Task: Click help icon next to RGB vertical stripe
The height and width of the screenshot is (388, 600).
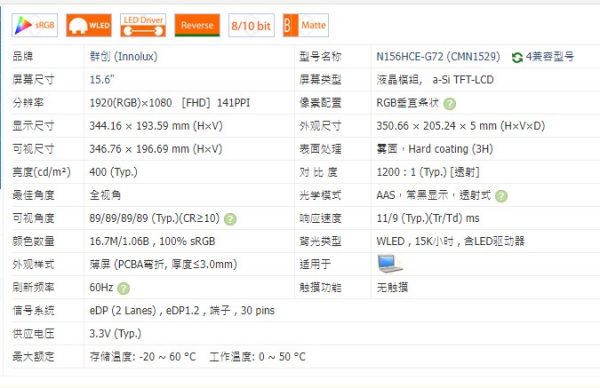Action: (x=450, y=104)
